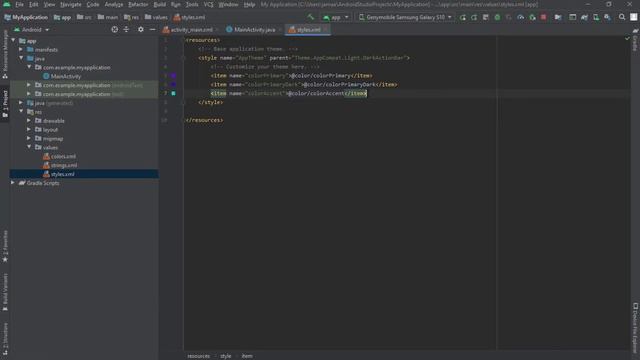Click the resources breadcrumb at editor bottom
The width and height of the screenshot is (640, 360).
pyautogui.click(x=198, y=356)
